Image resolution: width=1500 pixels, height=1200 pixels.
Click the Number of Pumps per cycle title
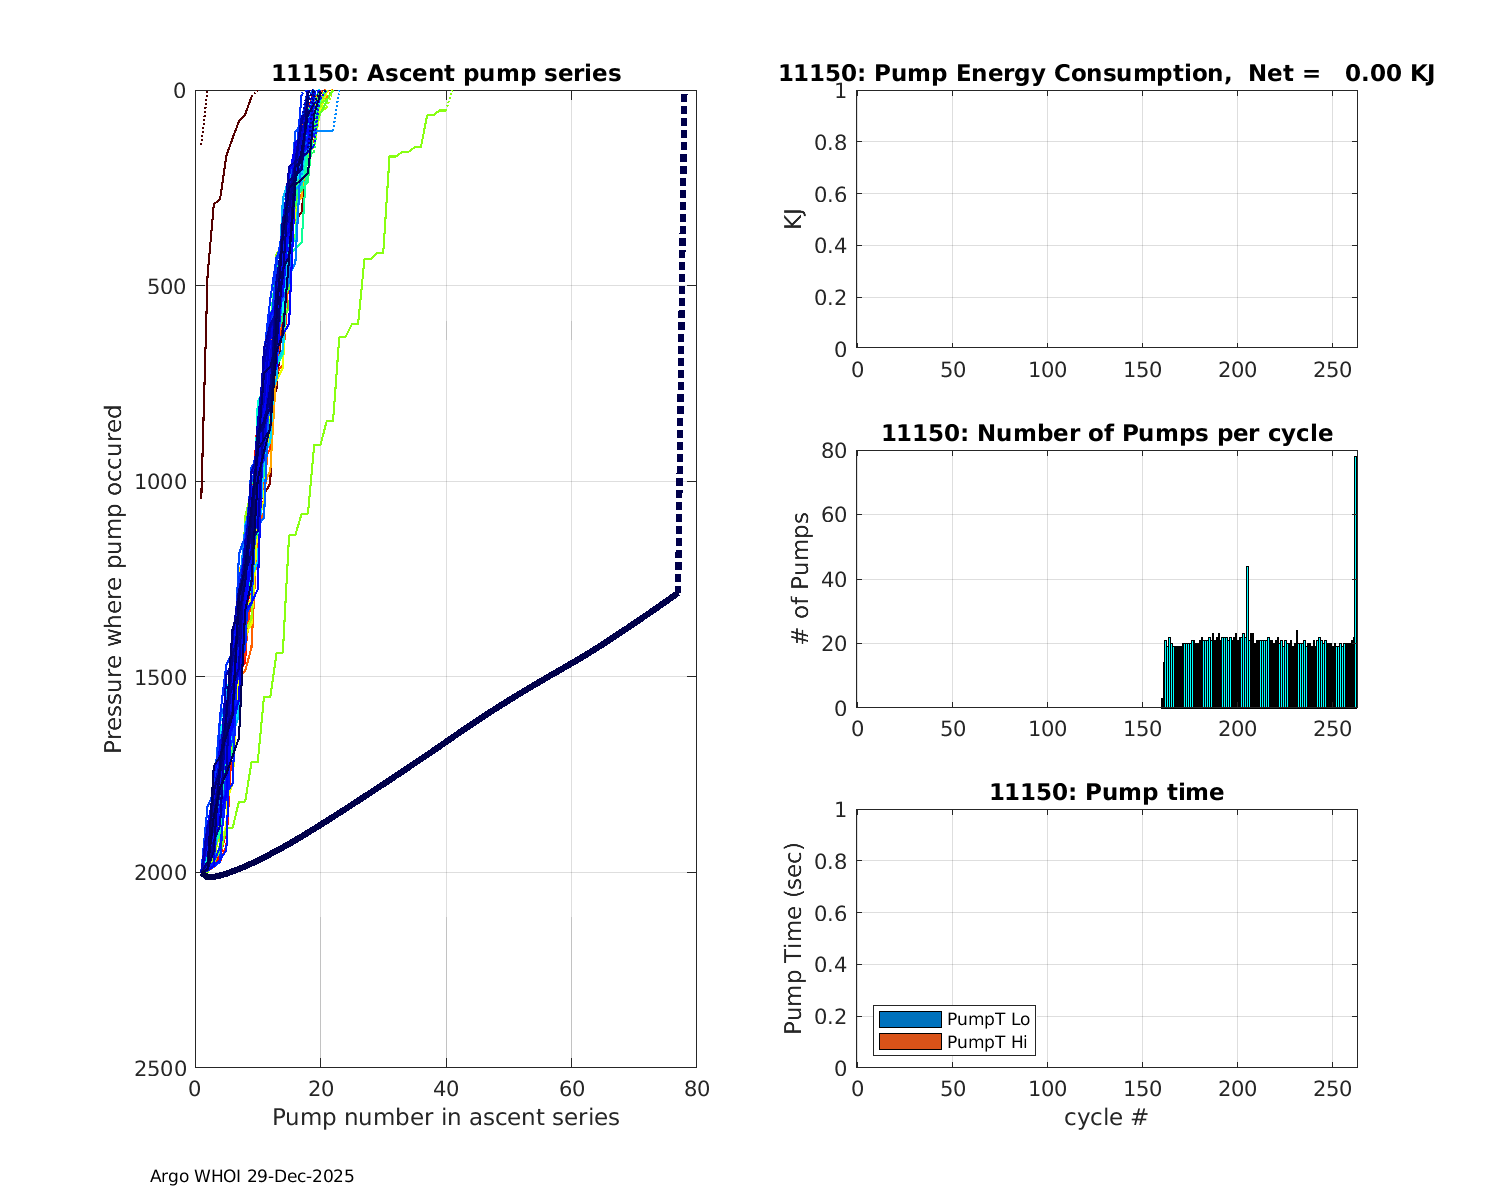click(1106, 433)
